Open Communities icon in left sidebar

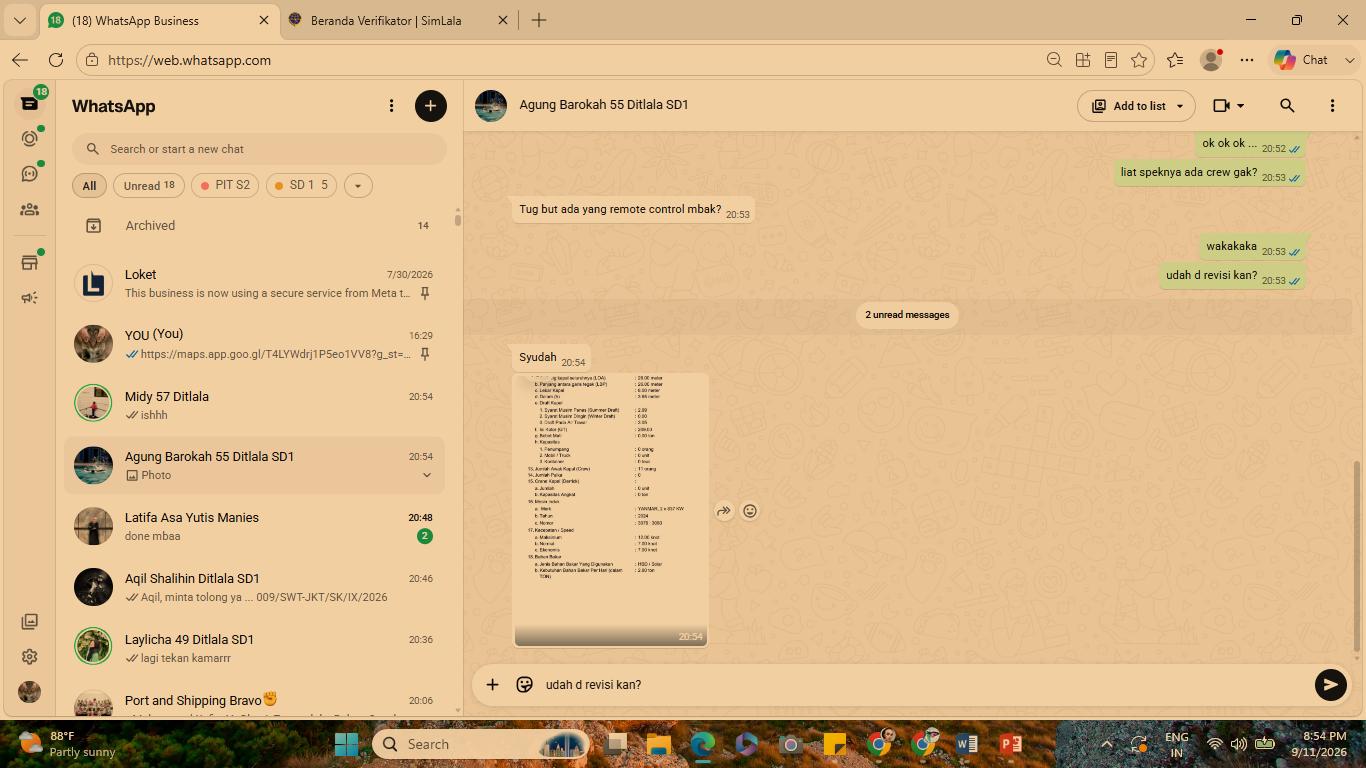point(30,209)
